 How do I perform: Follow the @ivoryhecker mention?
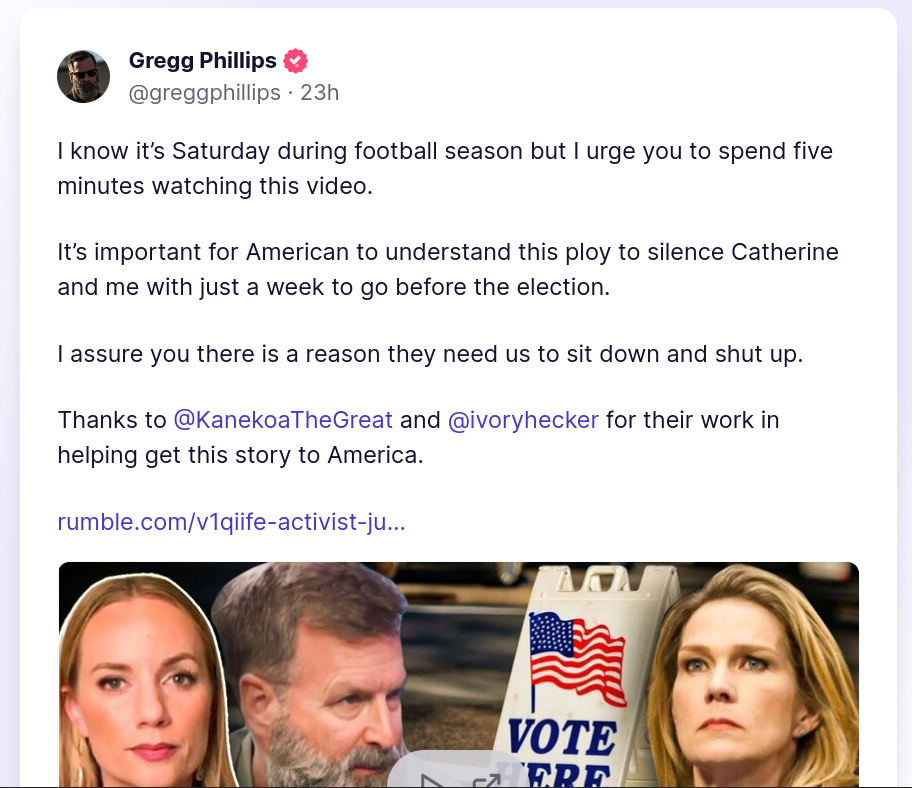(523, 420)
